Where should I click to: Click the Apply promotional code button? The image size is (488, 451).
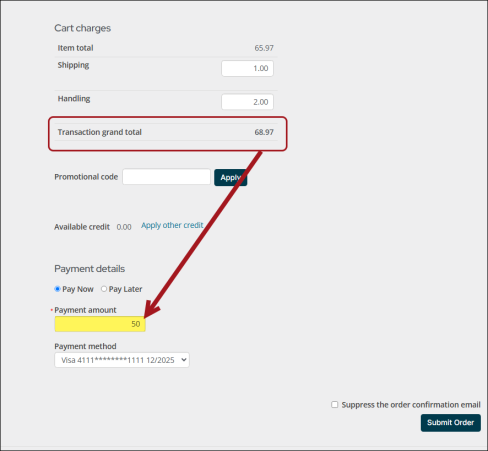(x=231, y=177)
